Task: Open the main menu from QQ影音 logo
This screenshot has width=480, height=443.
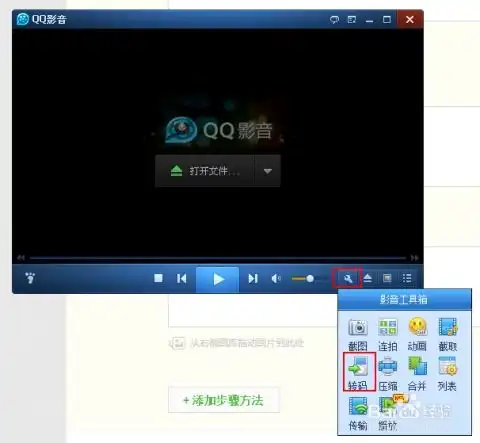Action: tap(42, 19)
